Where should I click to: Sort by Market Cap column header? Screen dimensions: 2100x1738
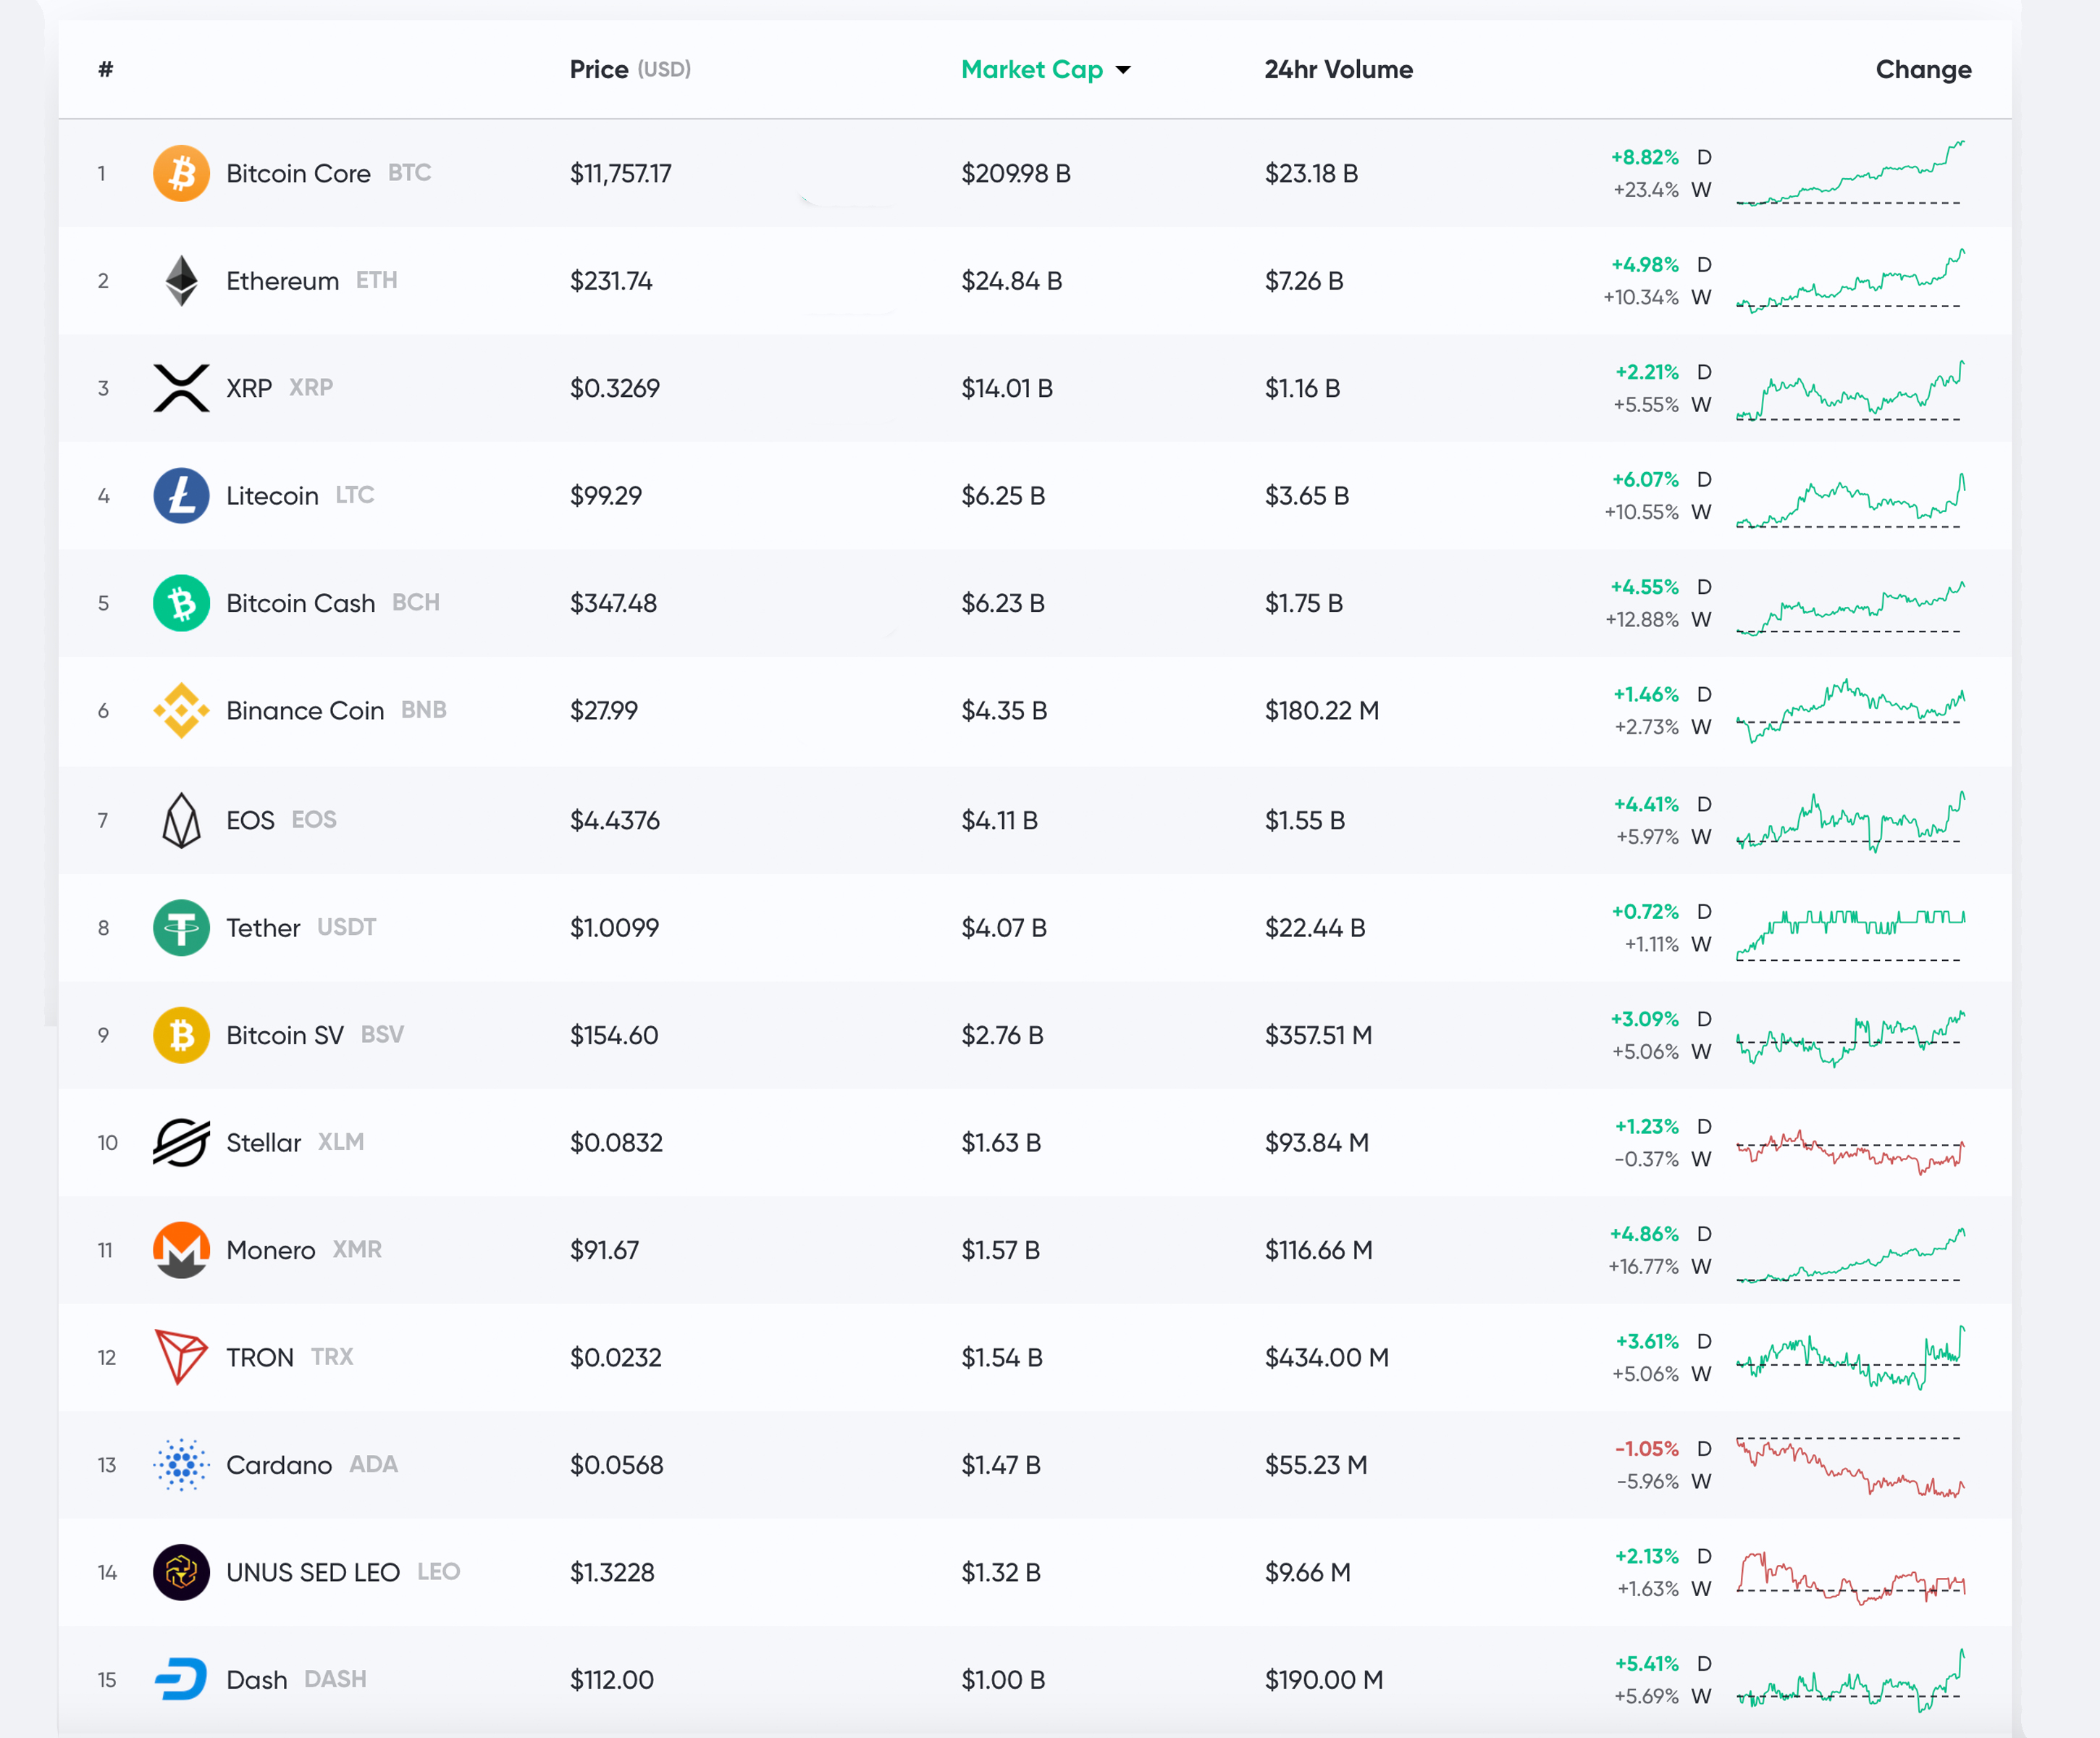pos(1045,69)
